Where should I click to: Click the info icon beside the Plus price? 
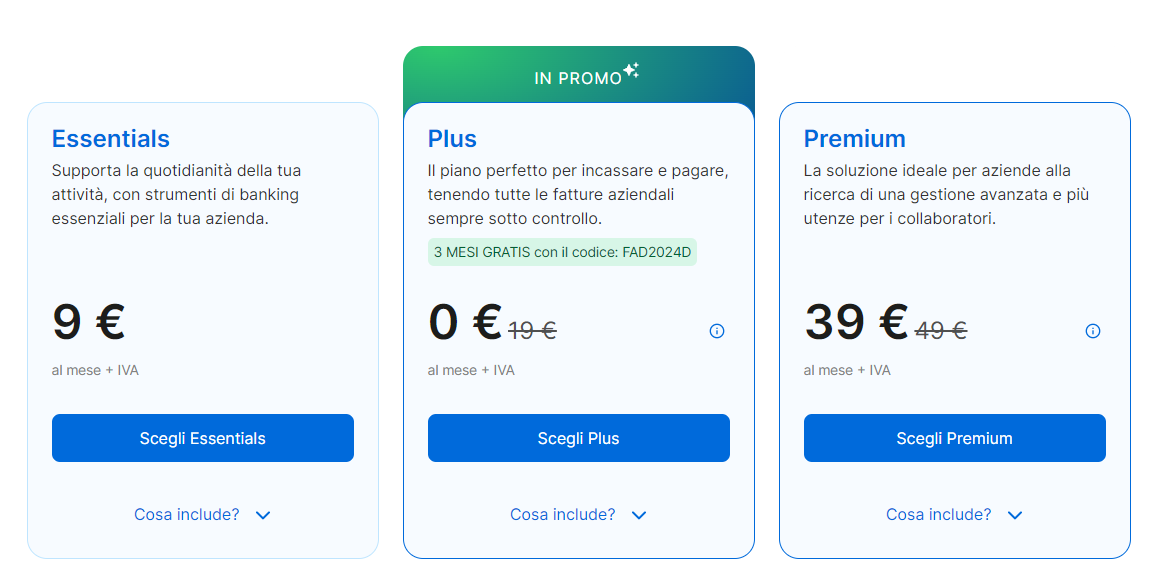pyautogui.click(x=716, y=331)
